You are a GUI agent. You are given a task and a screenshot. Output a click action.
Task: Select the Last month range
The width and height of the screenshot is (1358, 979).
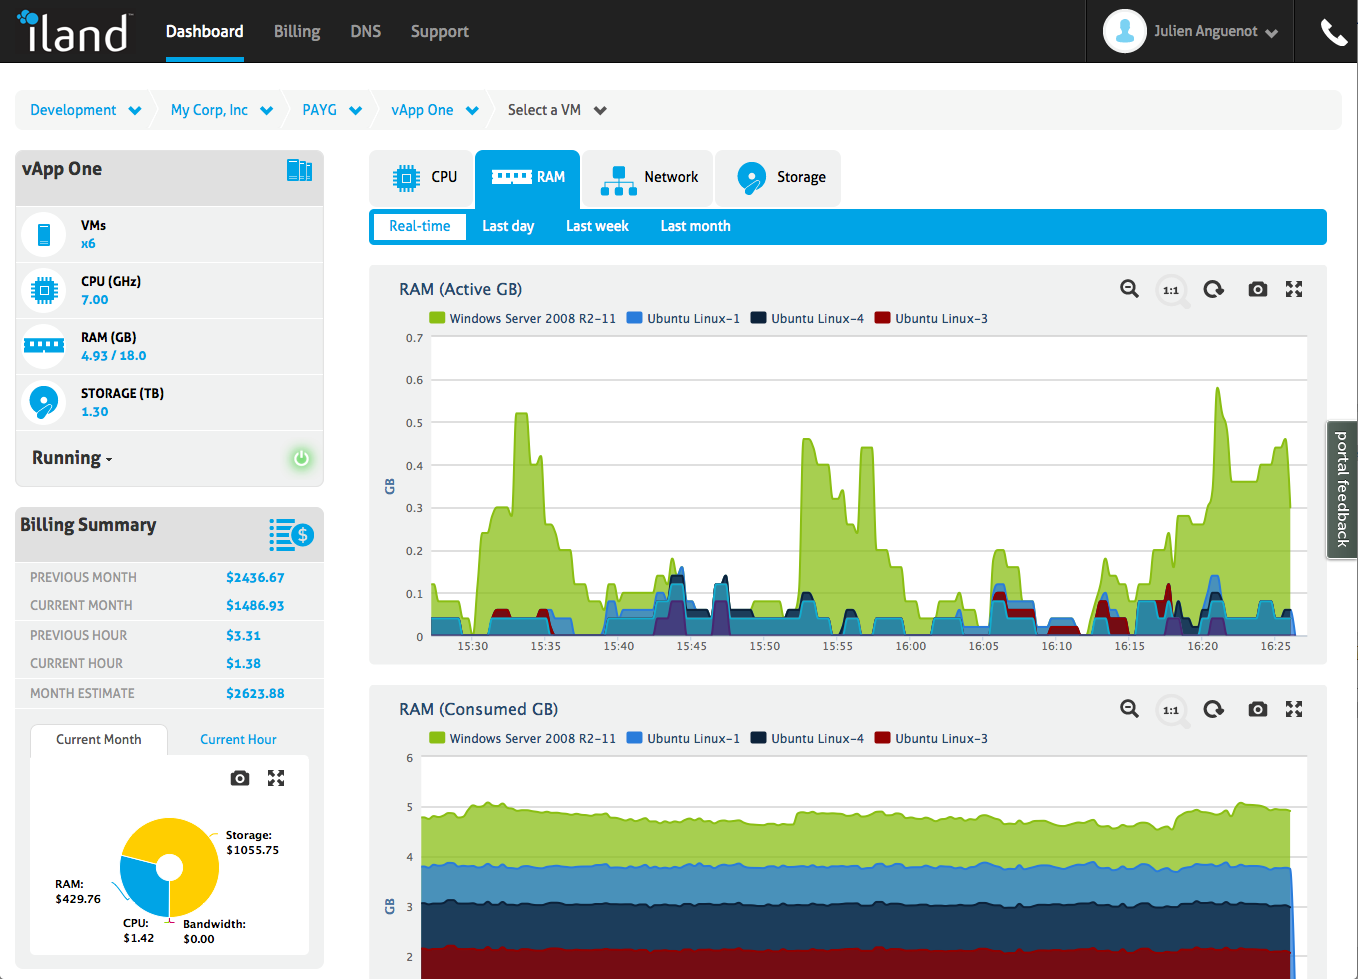696,226
